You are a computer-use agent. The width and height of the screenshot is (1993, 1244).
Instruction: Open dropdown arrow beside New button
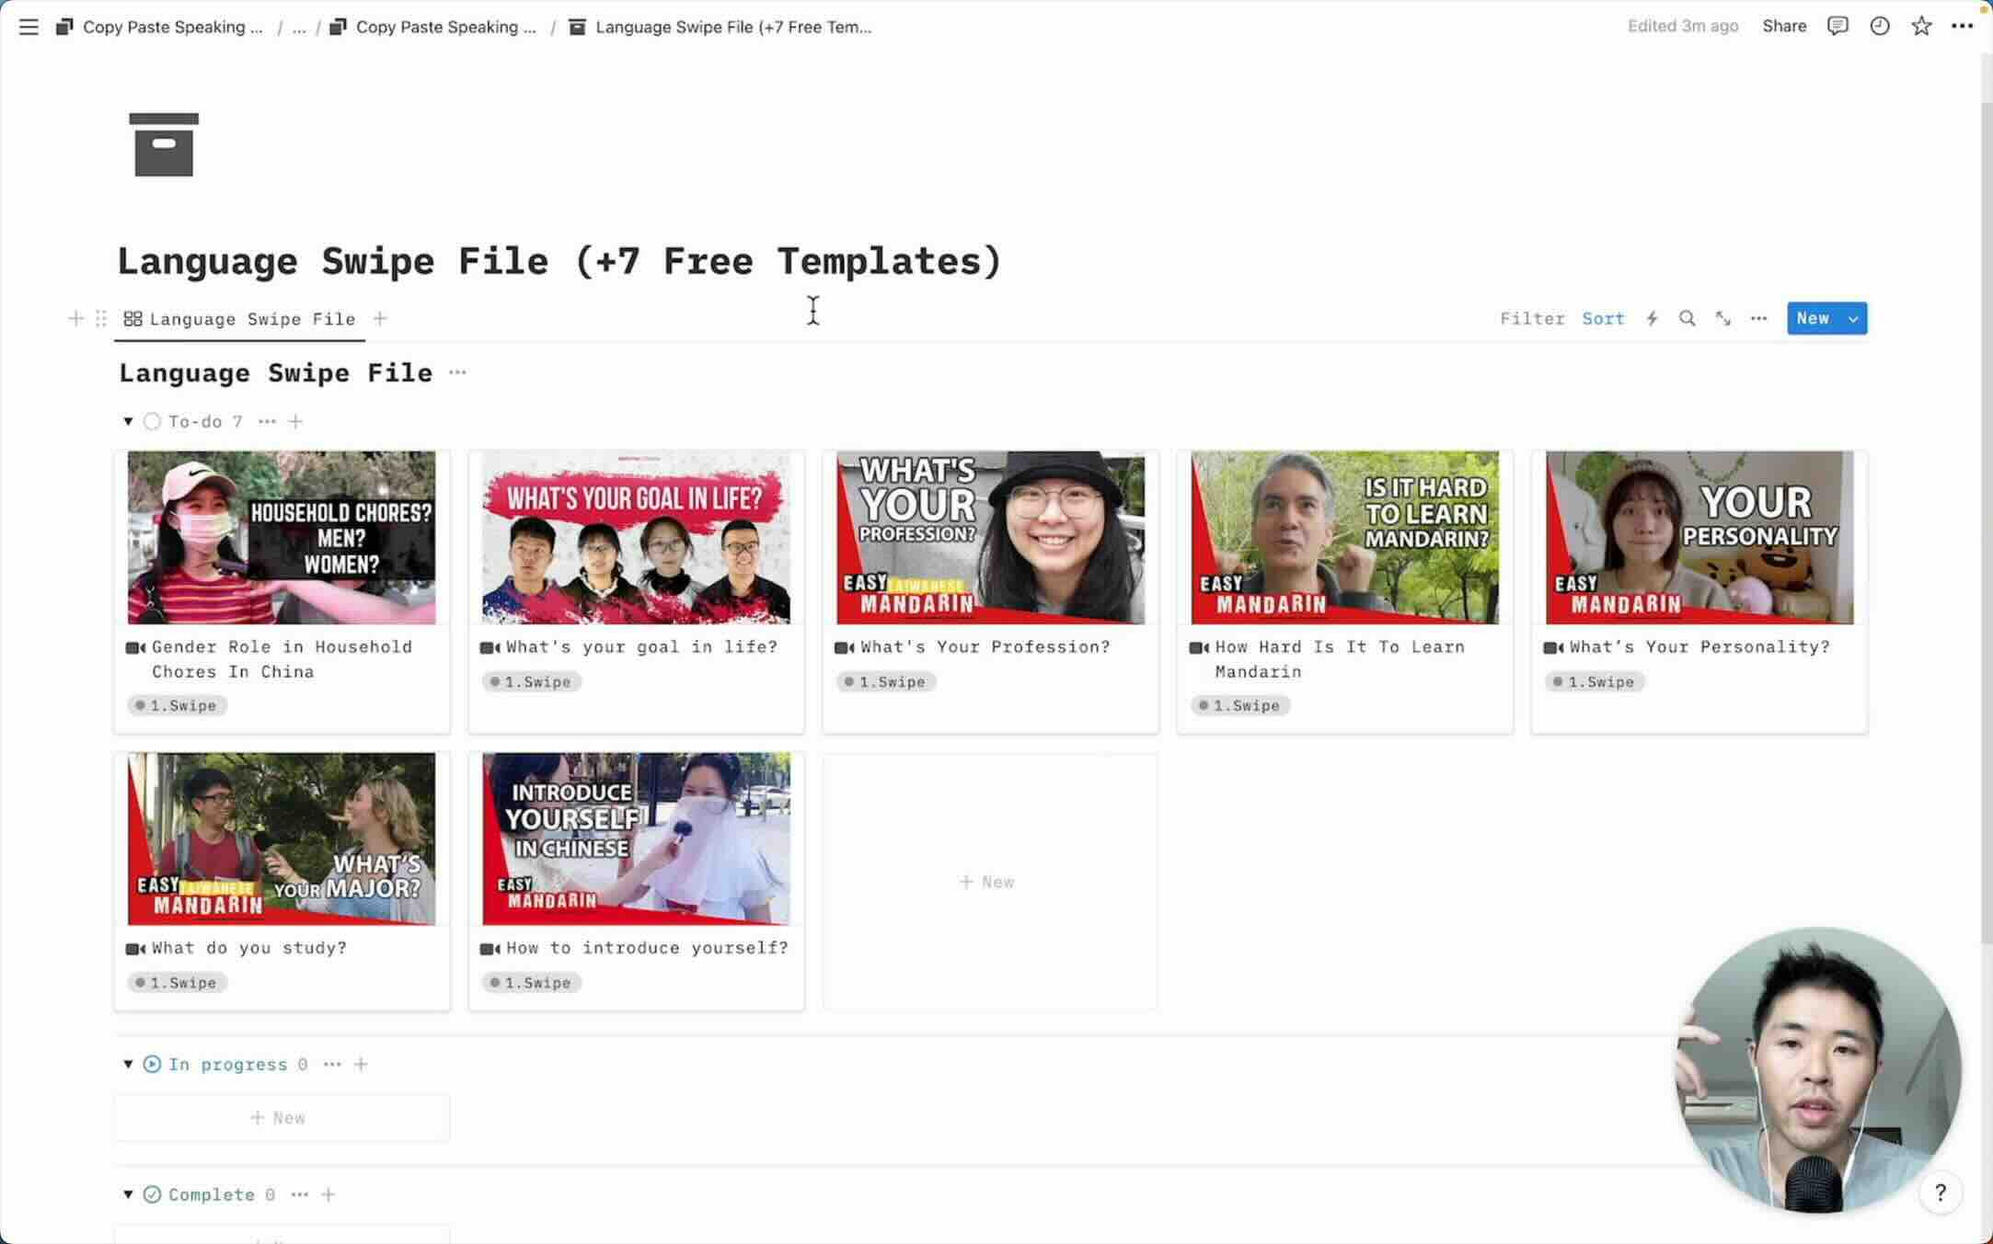pyautogui.click(x=1853, y=319)
